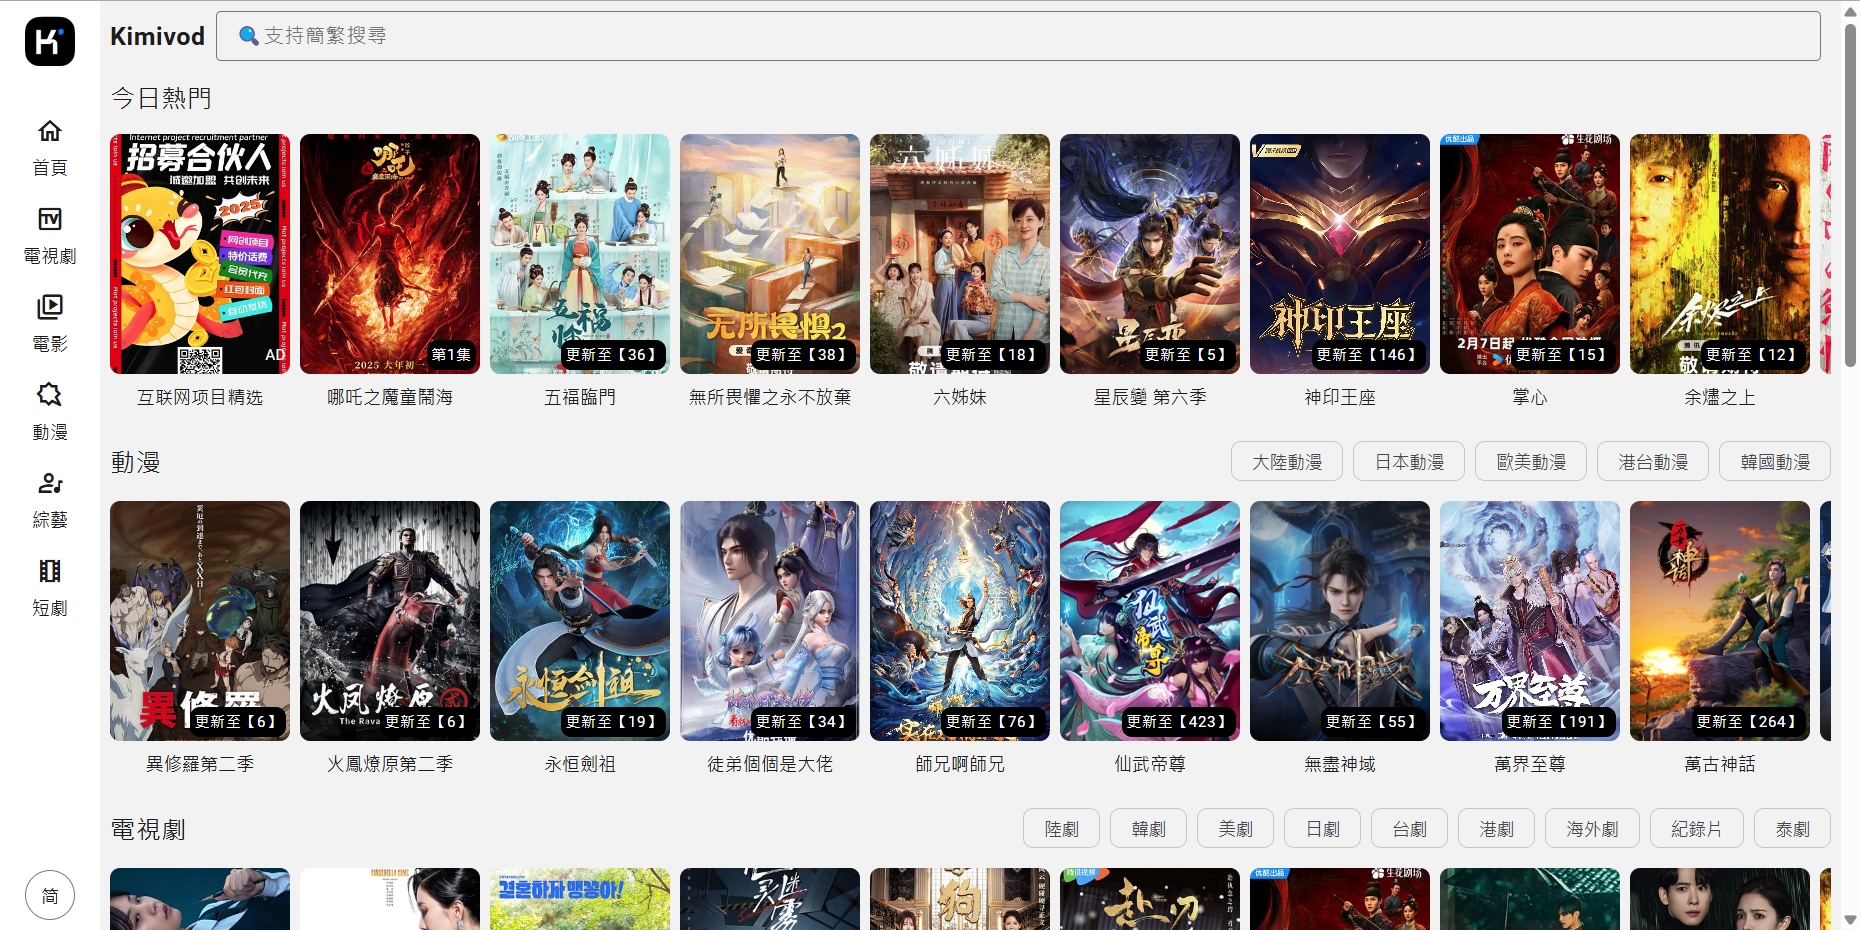Filter anime by 日本動漫
The width and height of the screenshot is (1860, 930).
(1409, 462)
